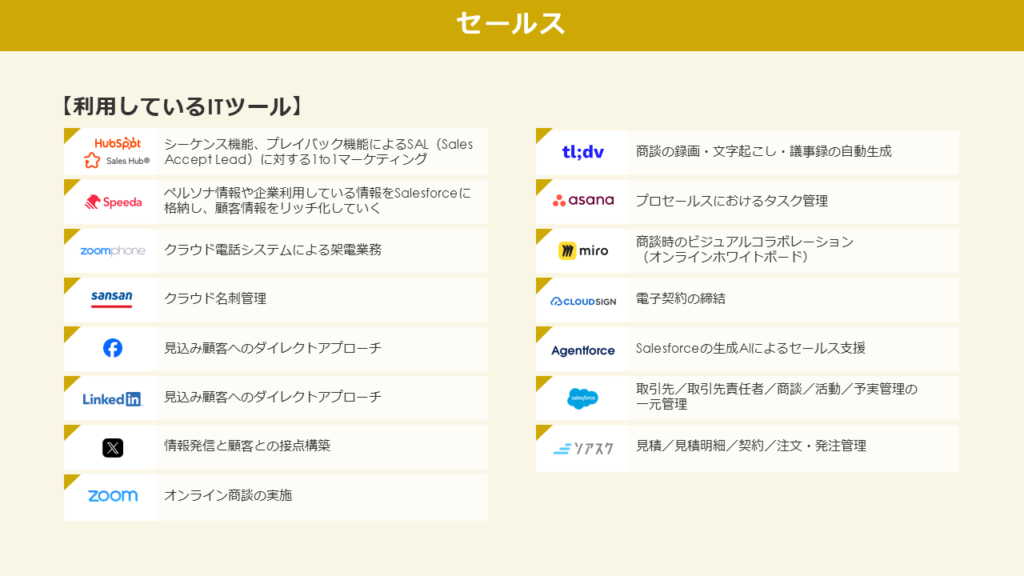Screen dimensions: 1024x576
Task: Click the Sansan logo
Action: (x=112, y=298)
